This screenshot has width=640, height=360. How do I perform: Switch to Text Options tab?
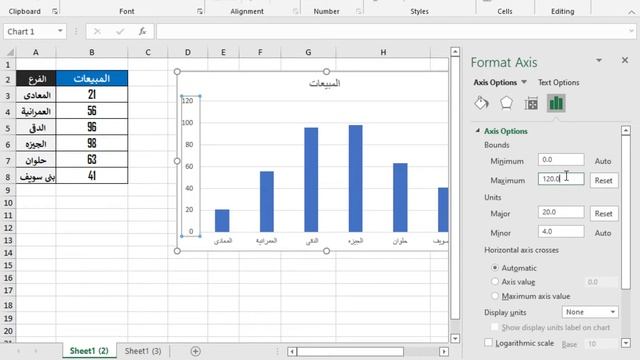558,82
